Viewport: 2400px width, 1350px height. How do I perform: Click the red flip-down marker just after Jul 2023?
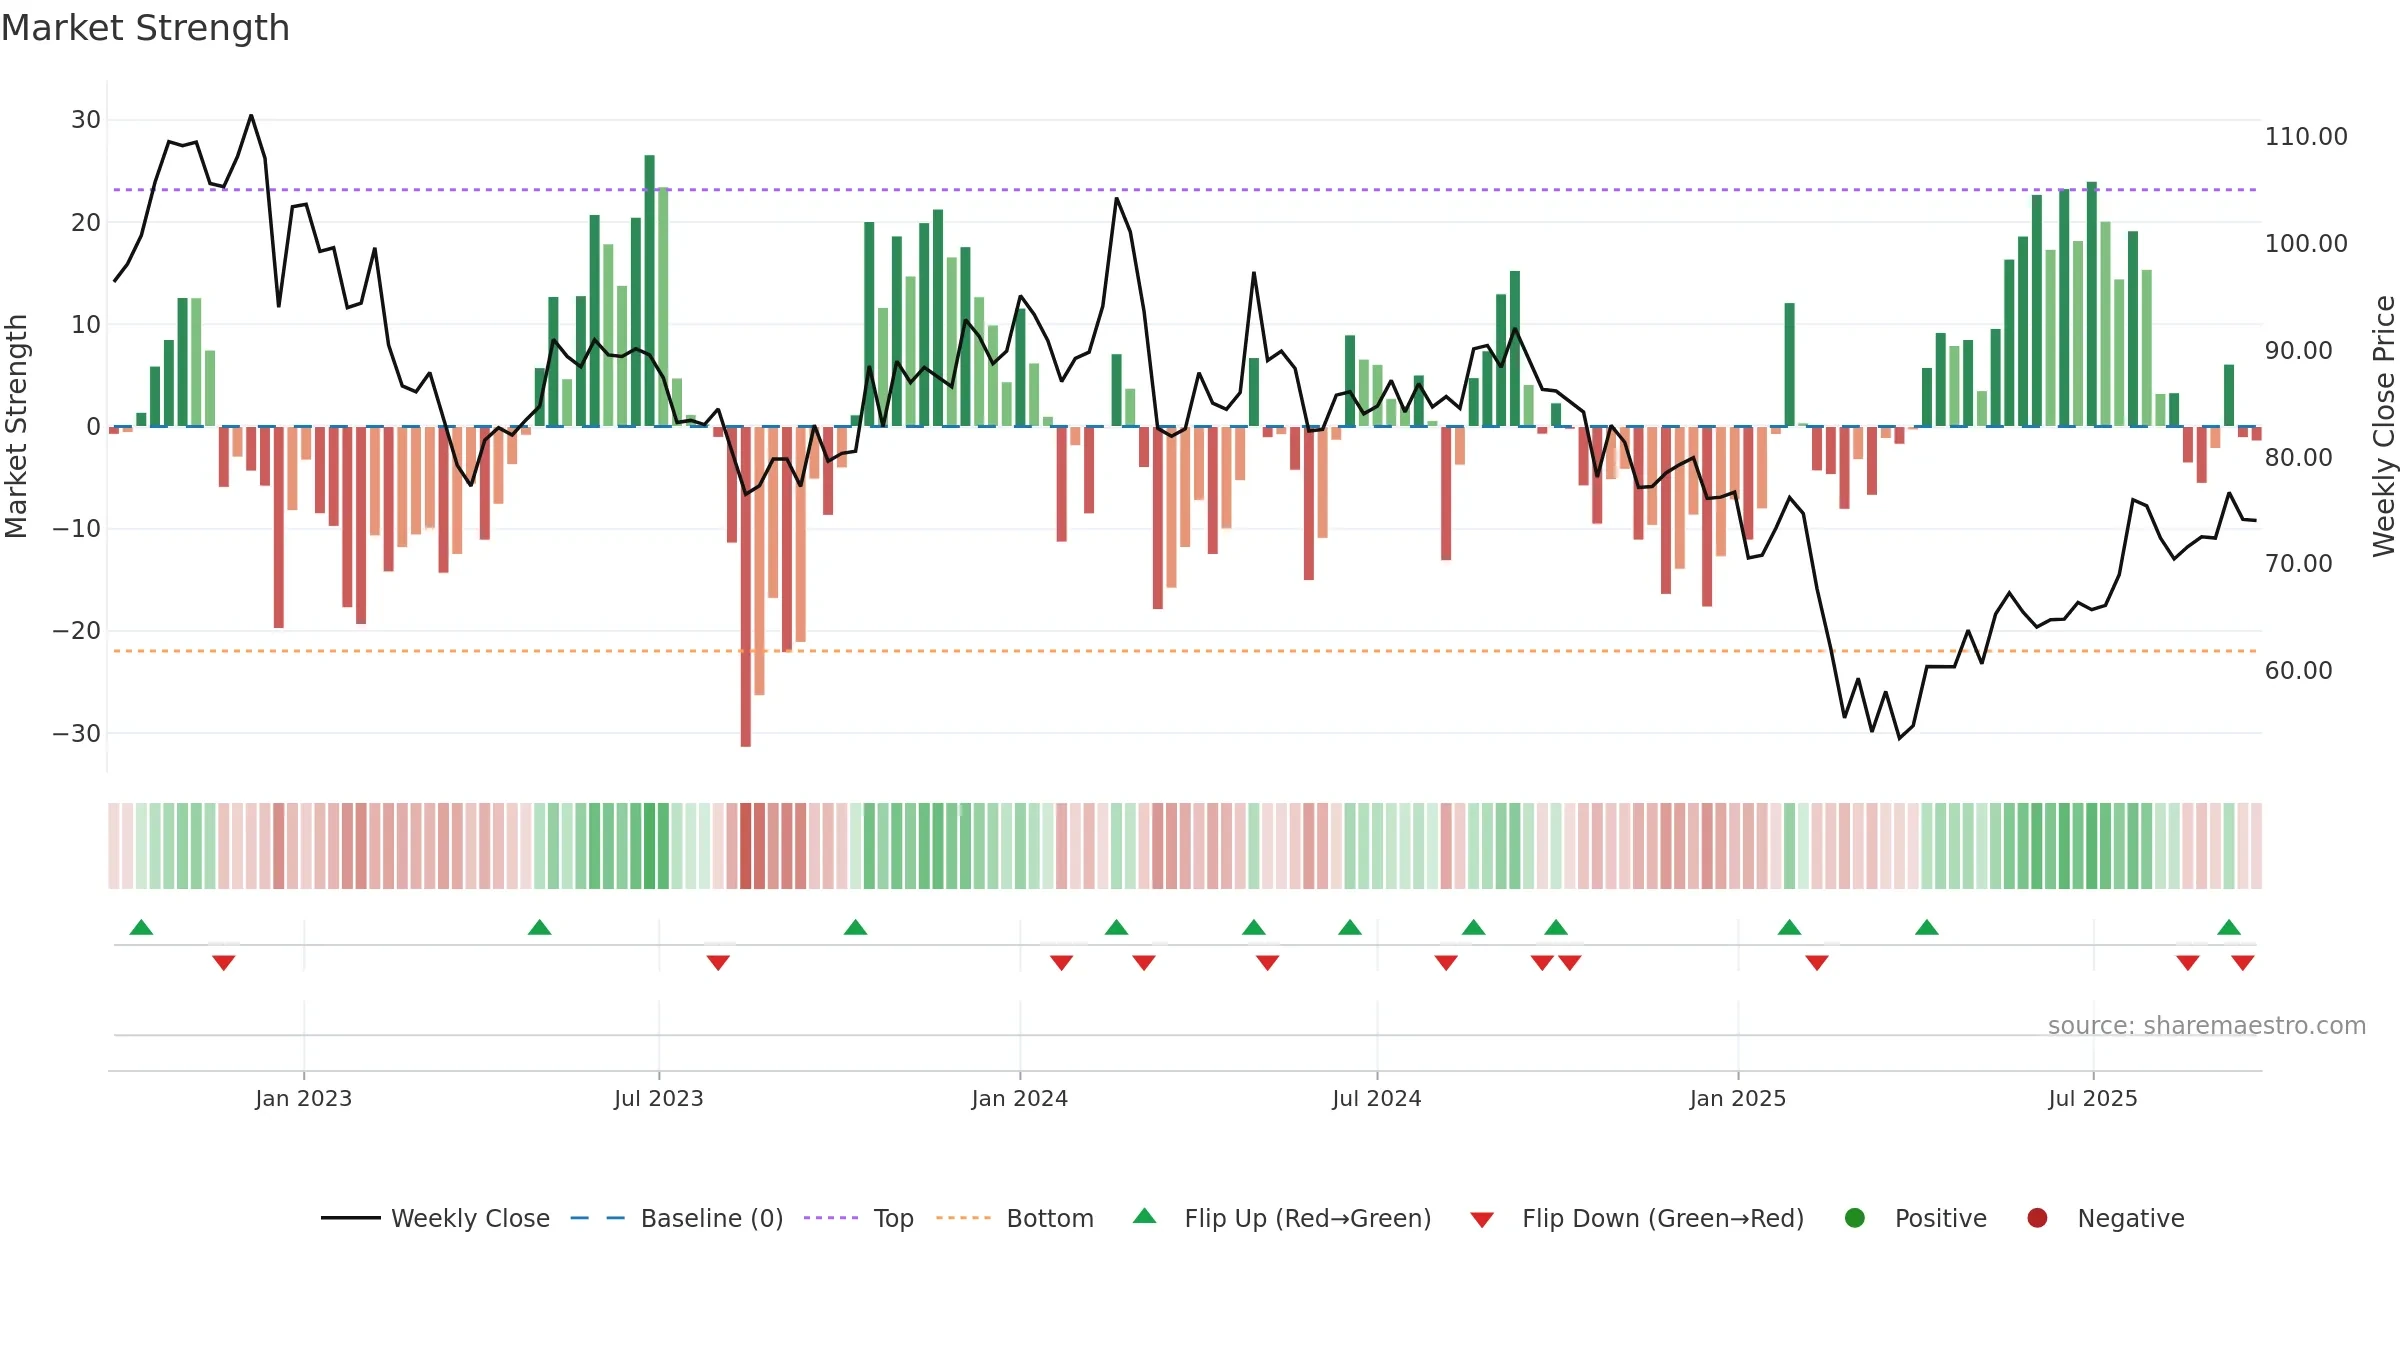coord(718,962)
